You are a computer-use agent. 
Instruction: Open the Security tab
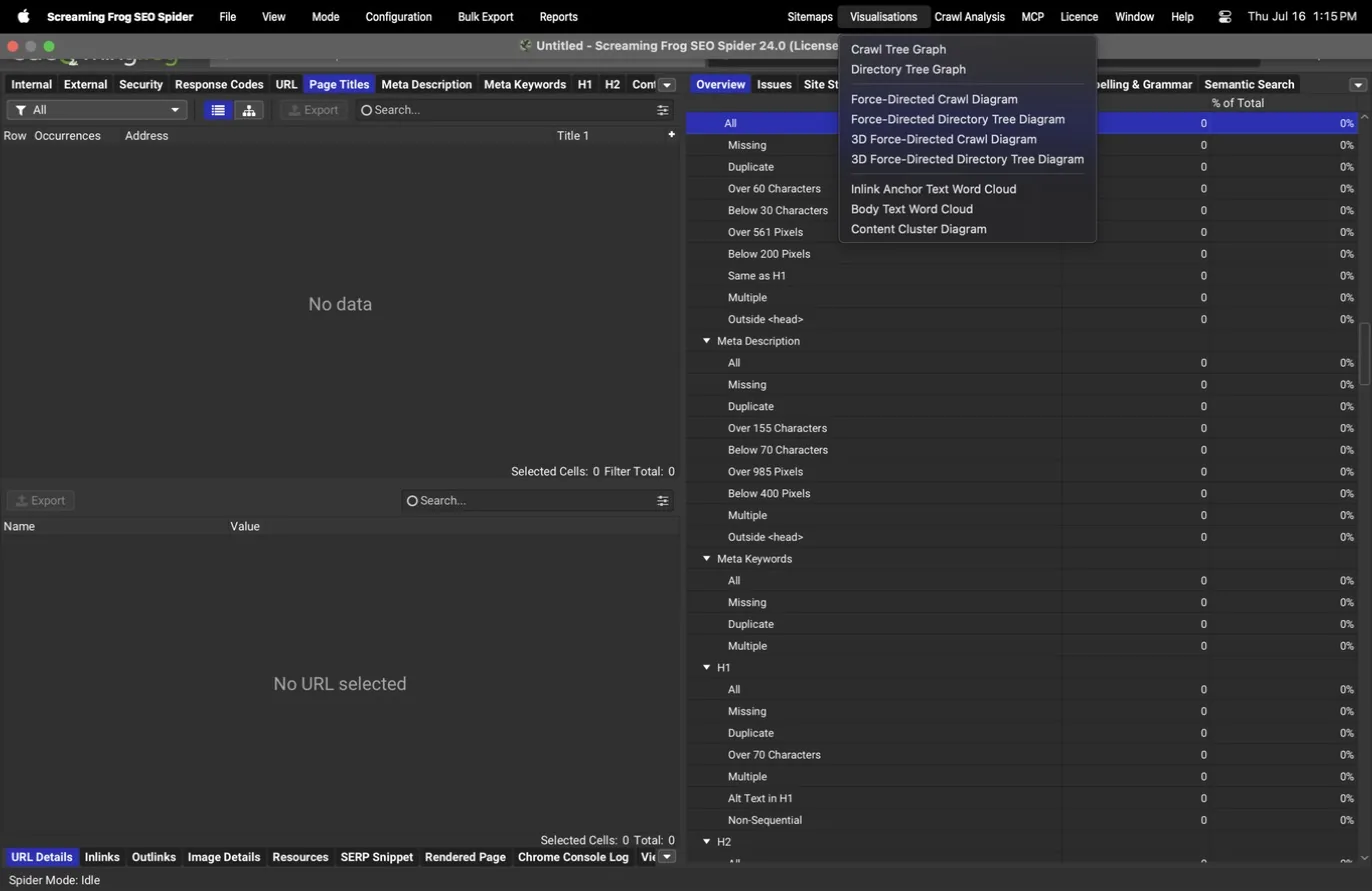(141, 85)
